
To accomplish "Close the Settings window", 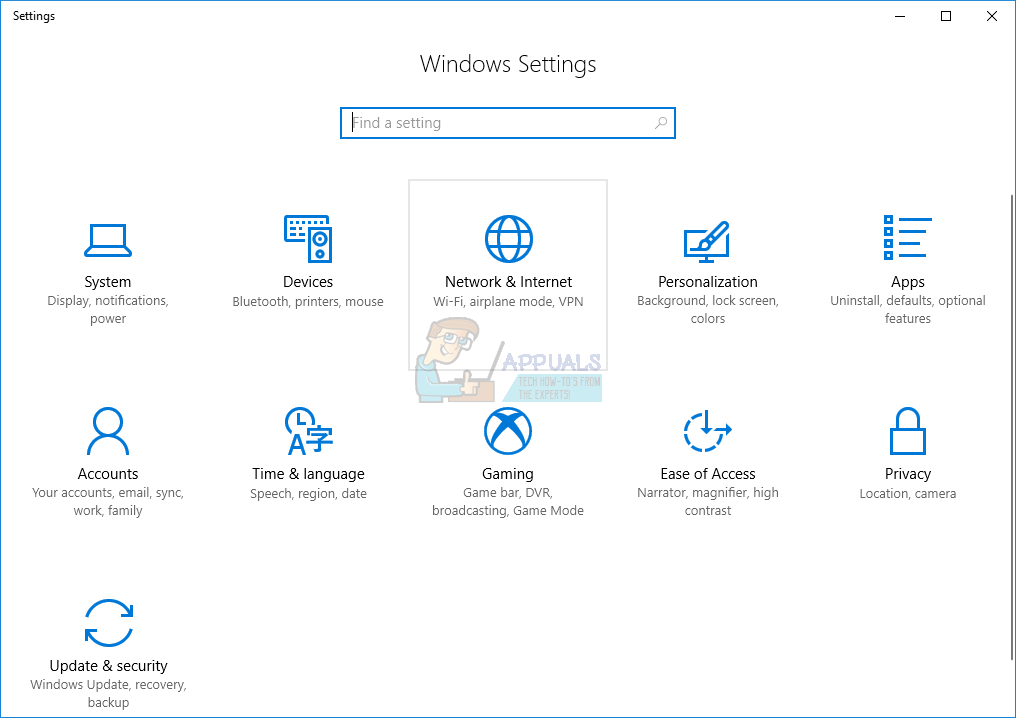I will coord(992,16).
